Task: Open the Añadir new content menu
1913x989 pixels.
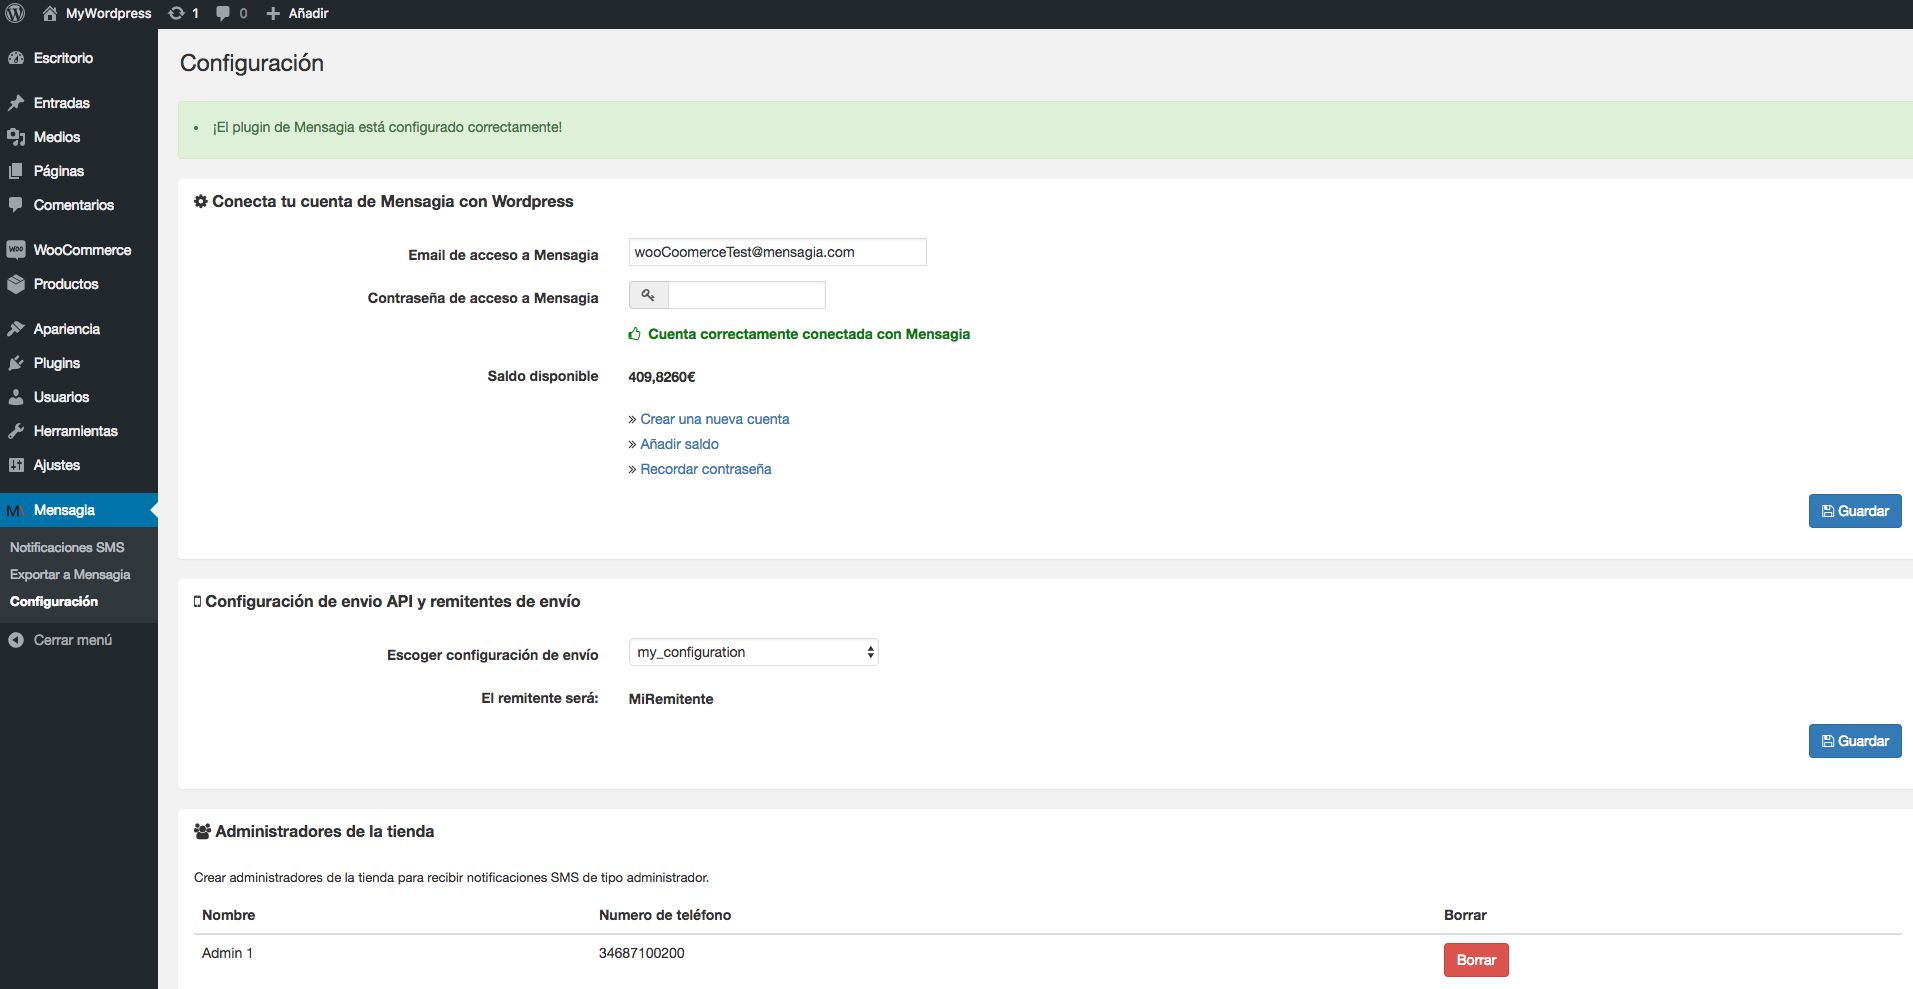Action: (x=298, y=13)
